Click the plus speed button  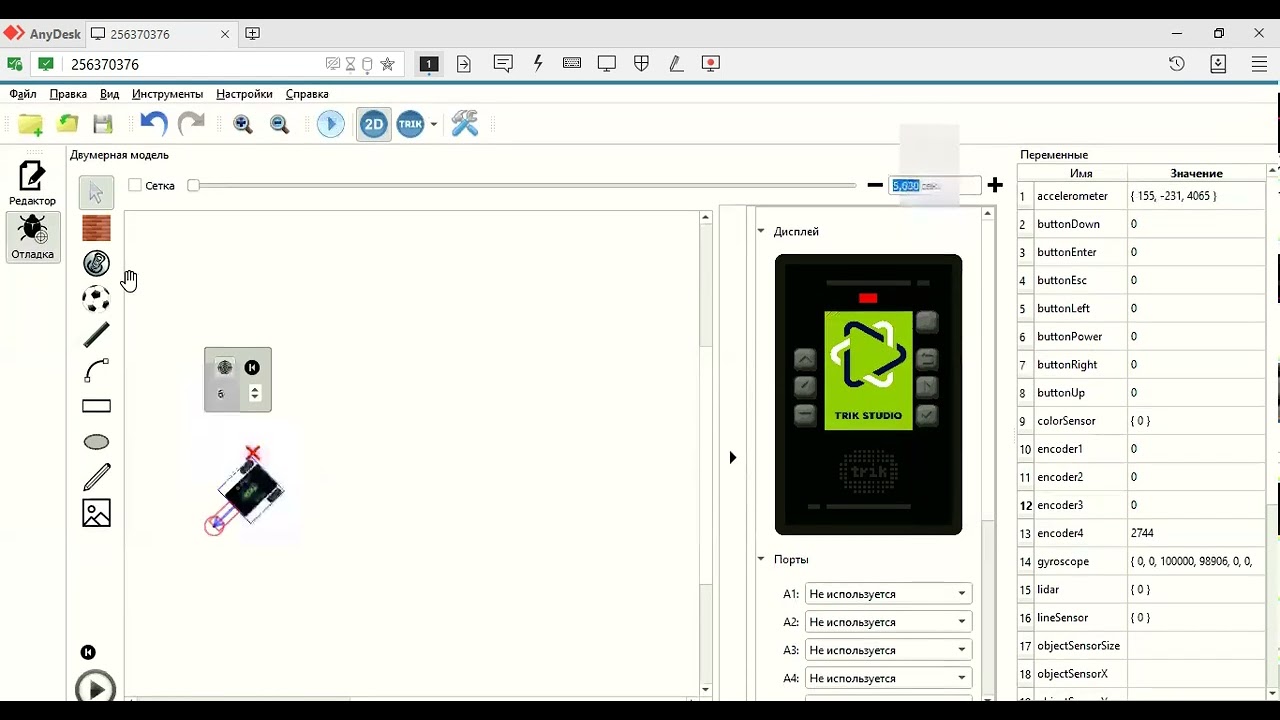pos(995,185)
